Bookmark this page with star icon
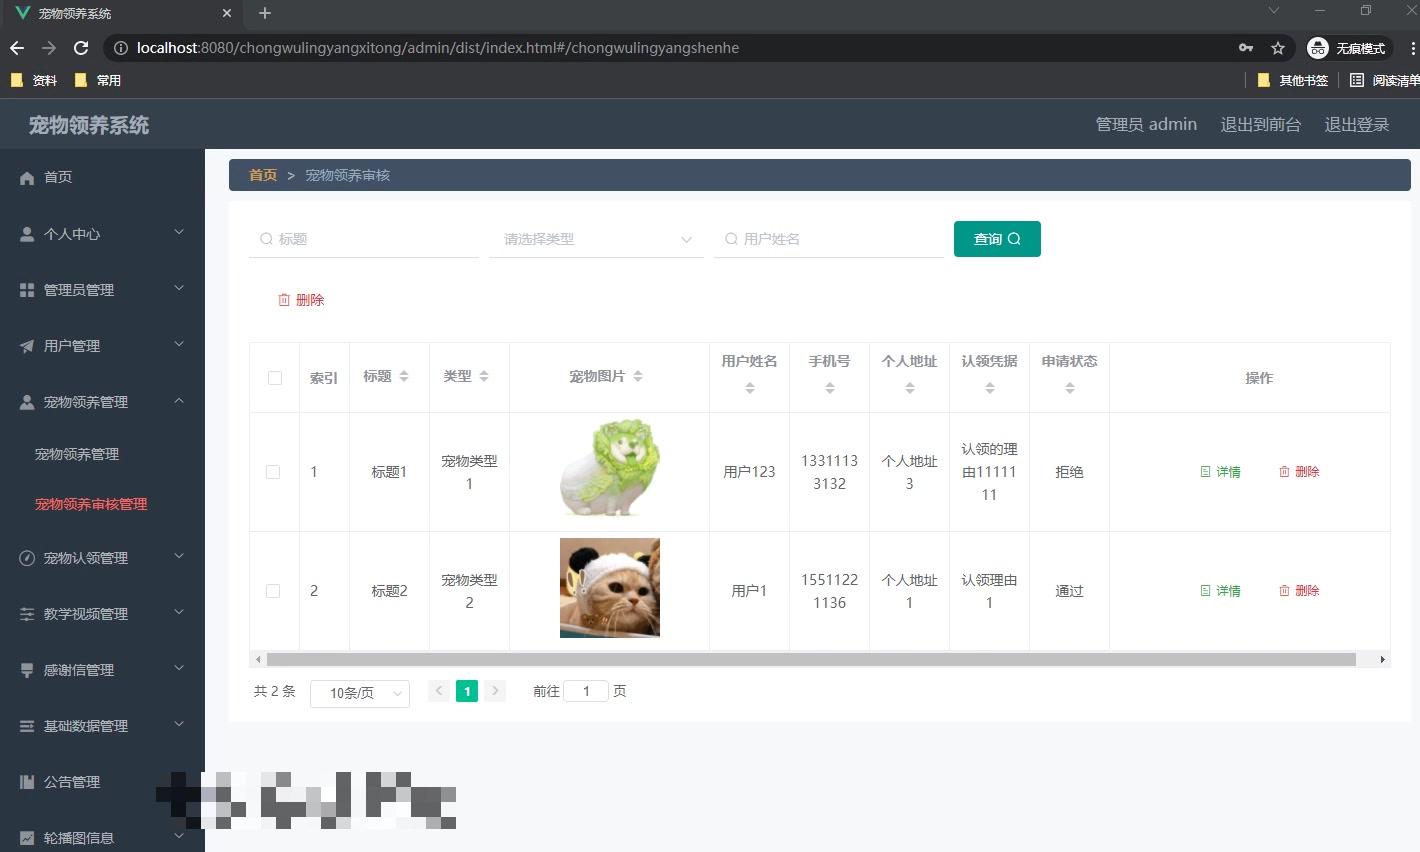 1277,48
